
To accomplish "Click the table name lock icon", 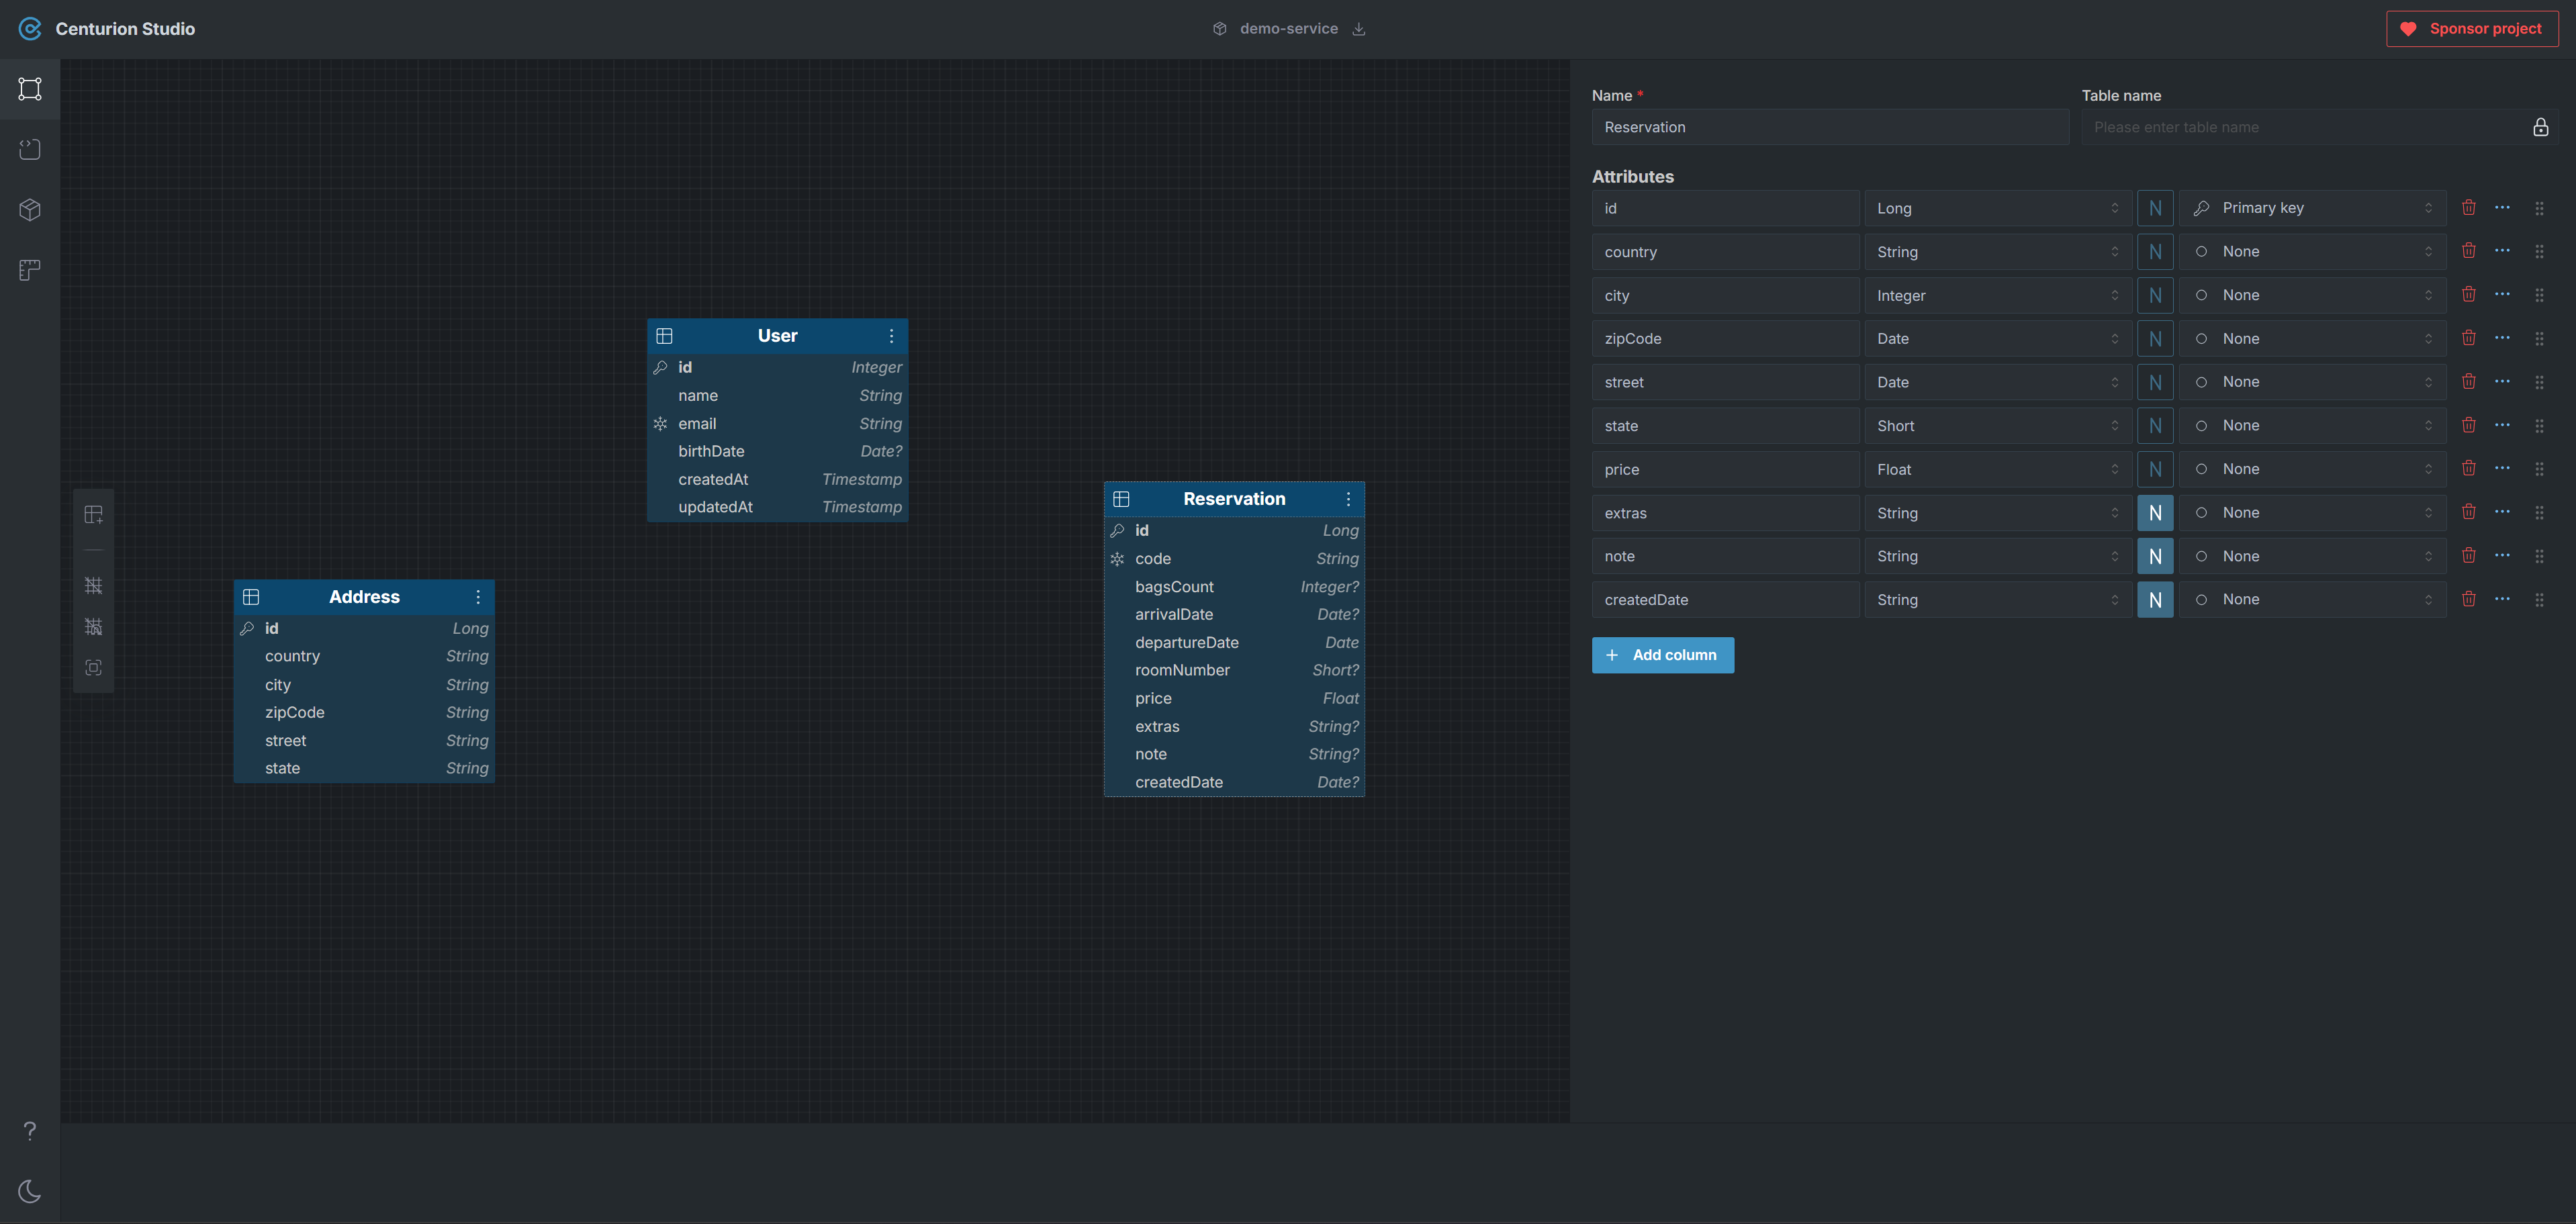I will click(2540, 127).
